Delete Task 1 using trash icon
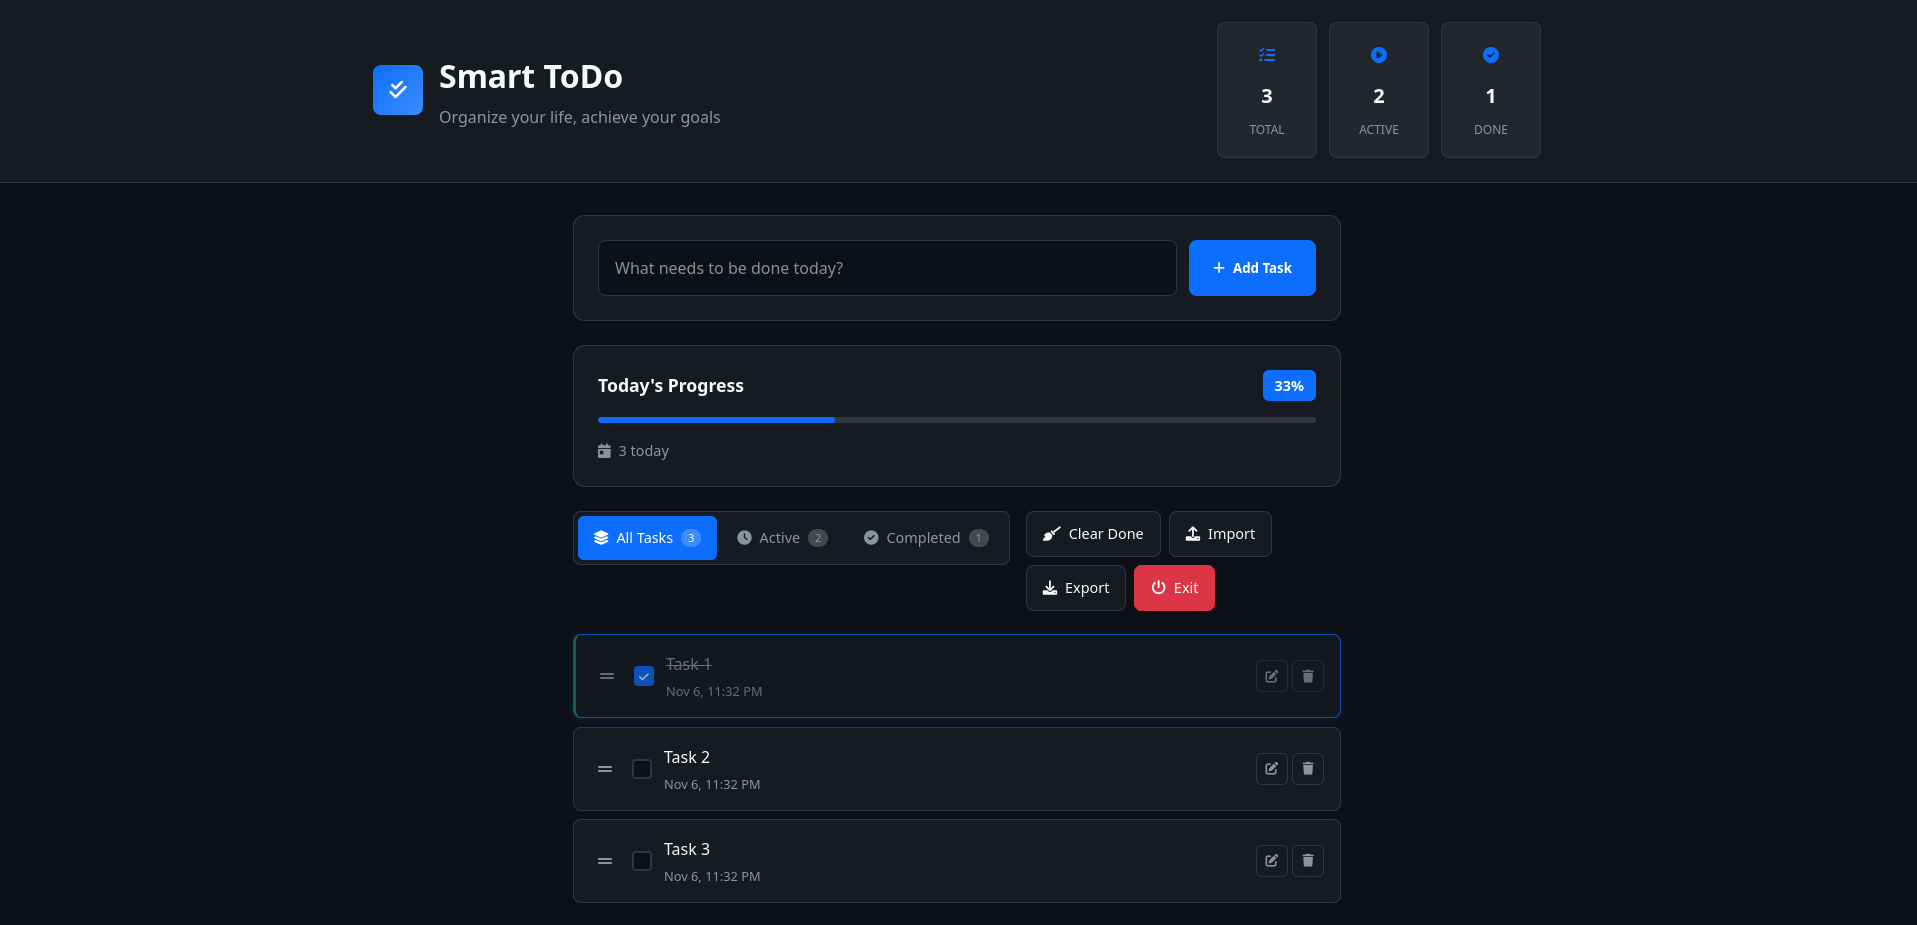The width and height of the screenshot is (1917, 925). (1307, 677)
